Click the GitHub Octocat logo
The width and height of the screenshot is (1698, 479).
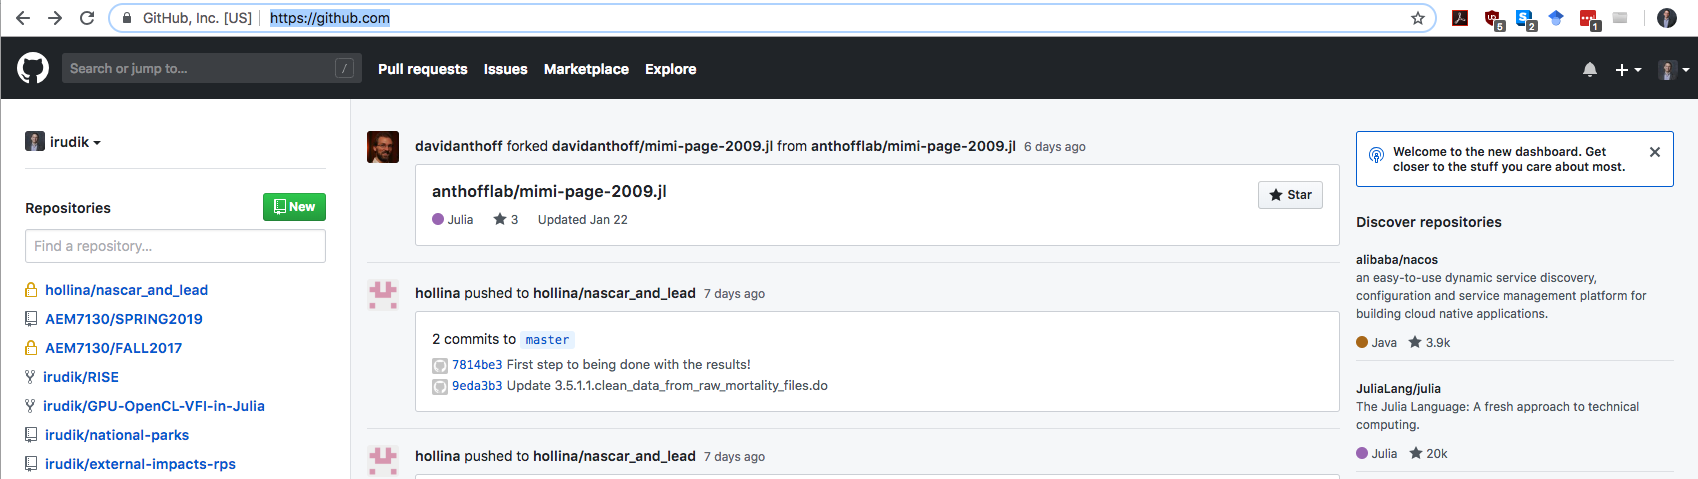(33, 68)
